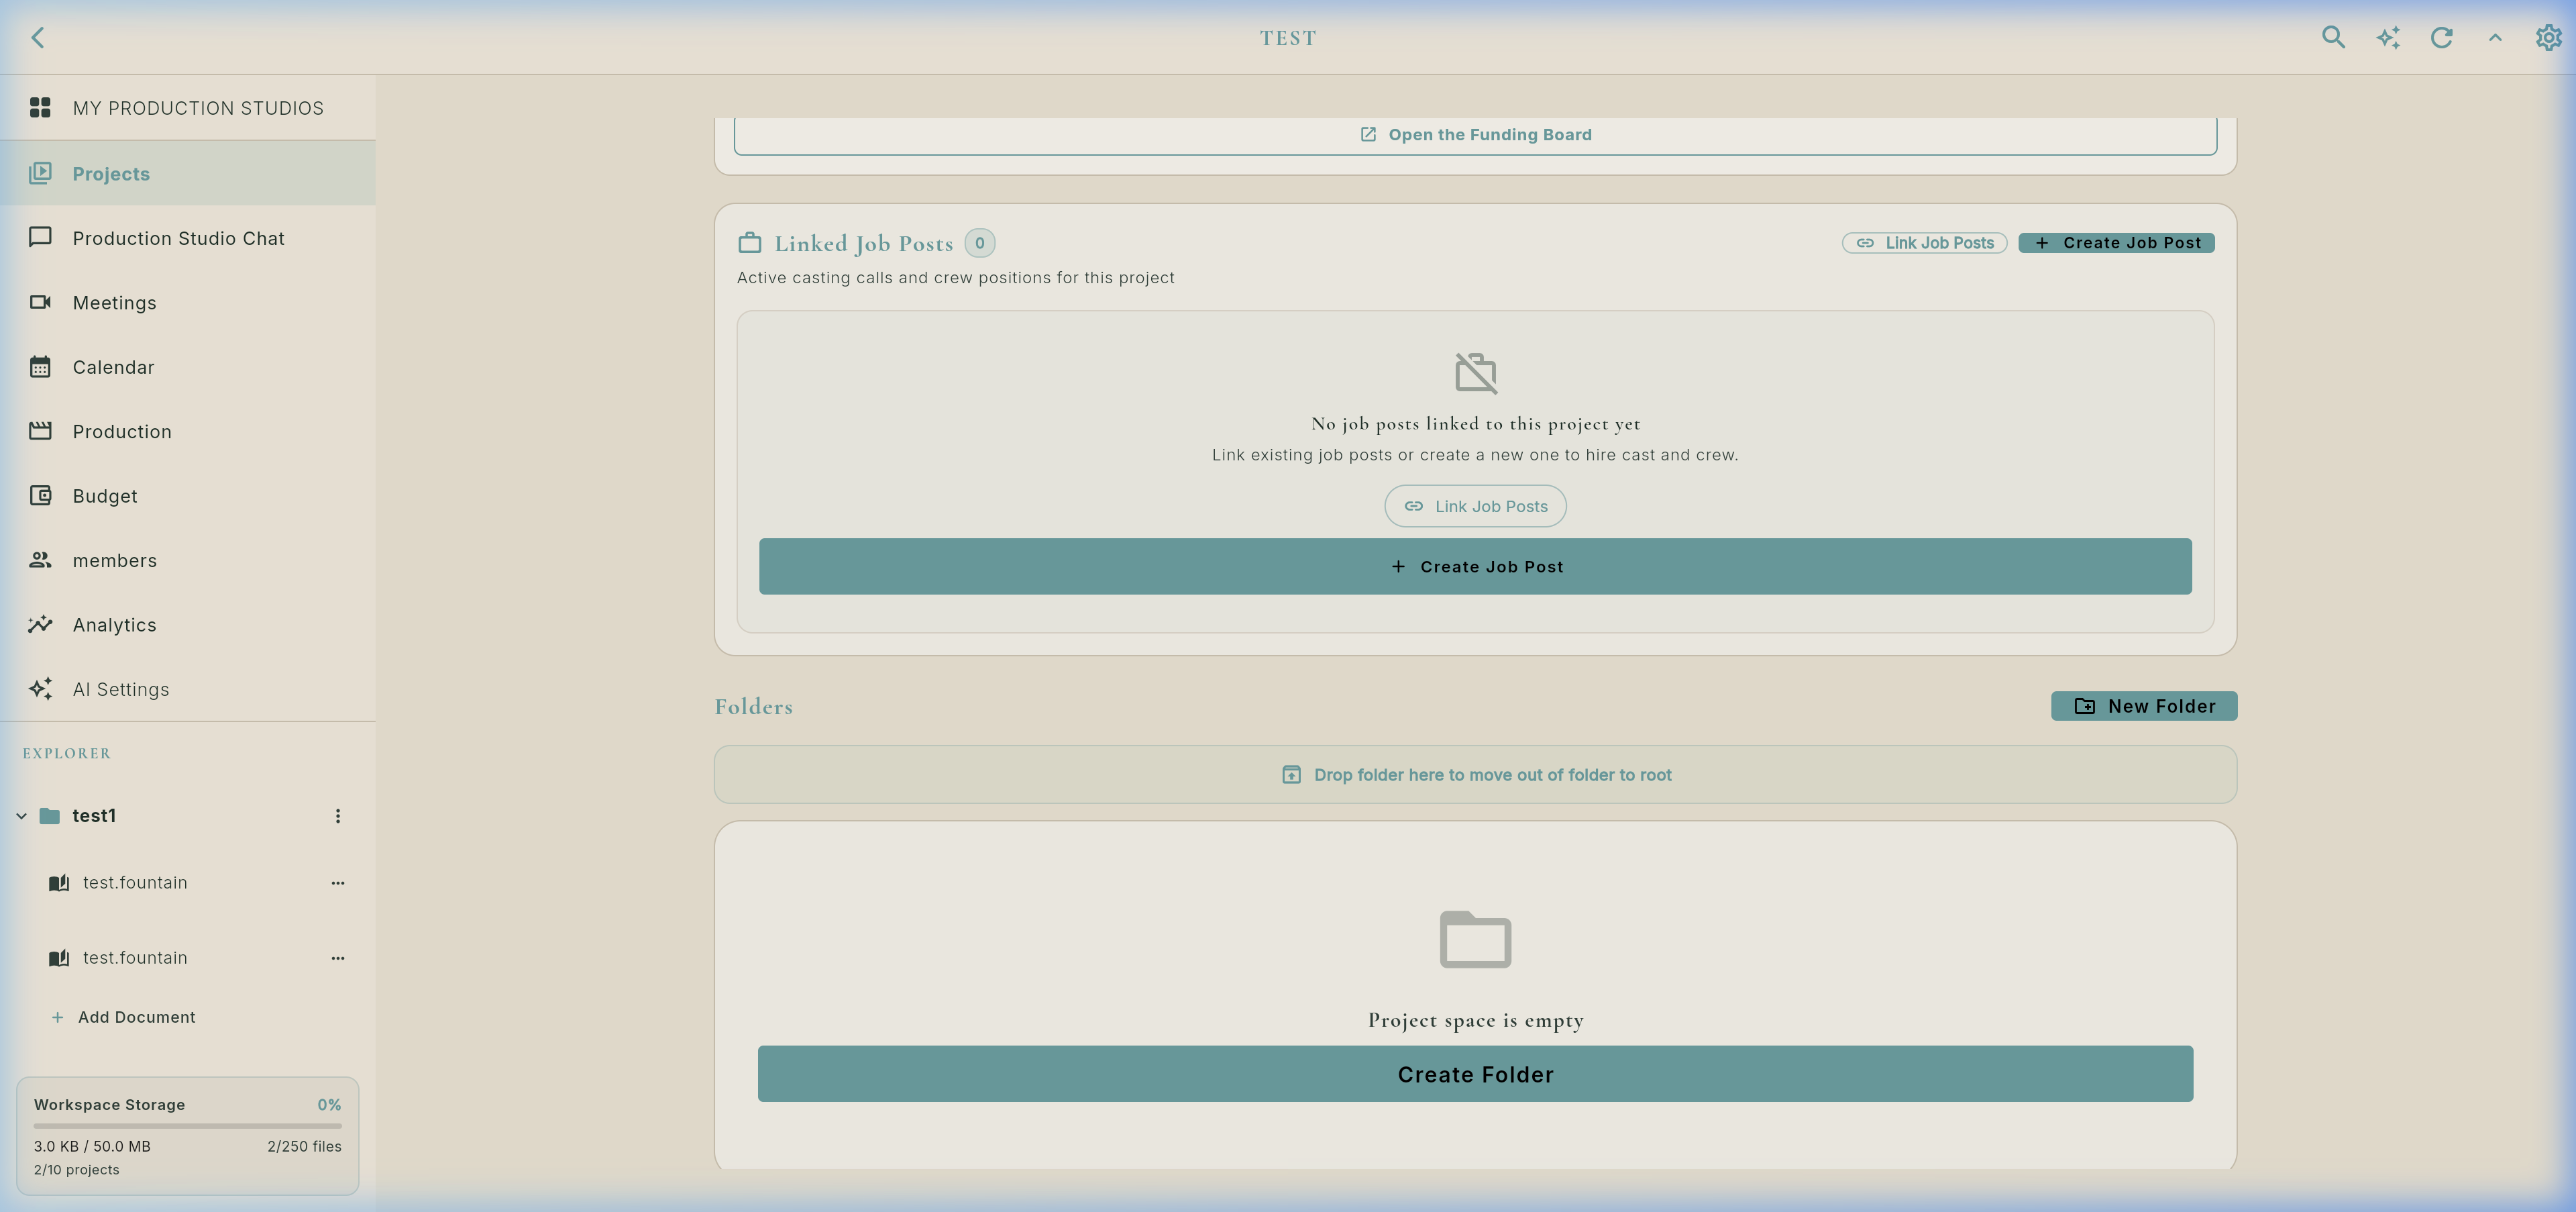Click the drop folder to root zone

[1475, 775]
